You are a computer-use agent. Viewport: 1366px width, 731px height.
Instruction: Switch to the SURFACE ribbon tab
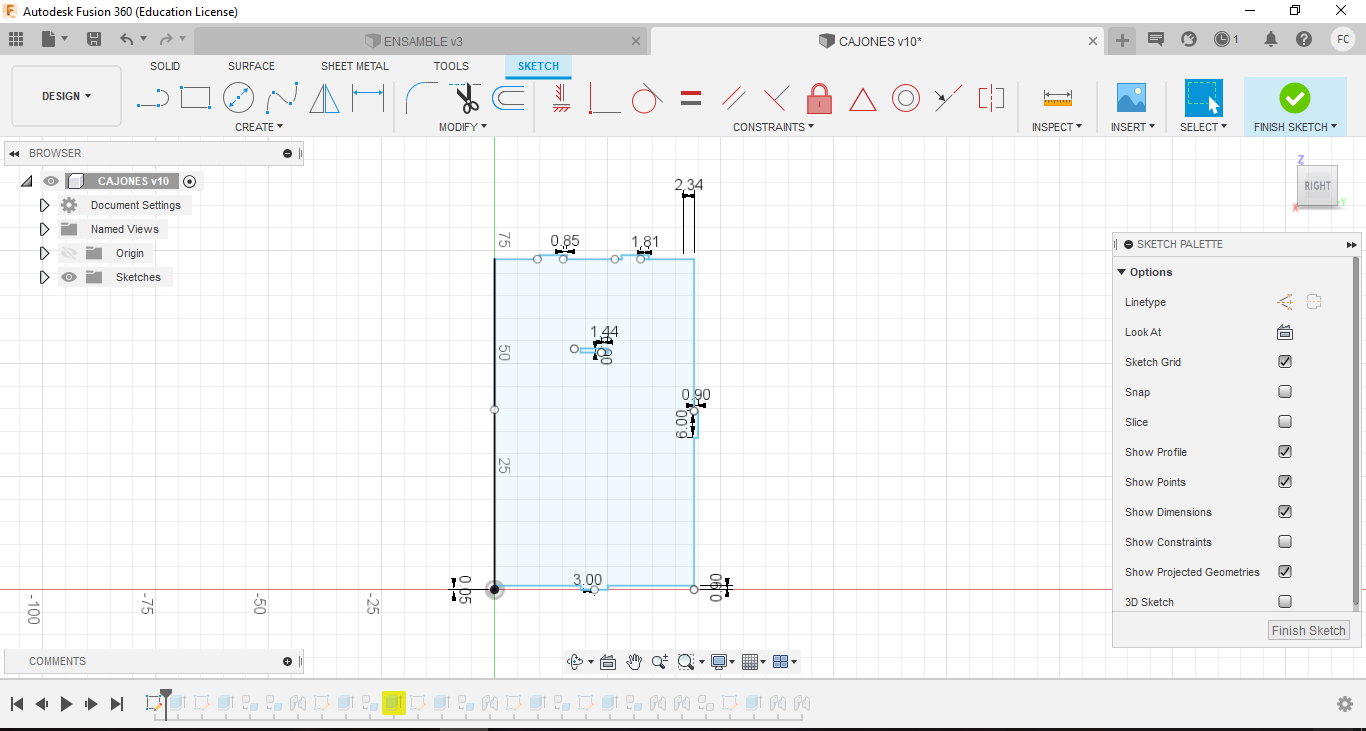tap(251, 66)
